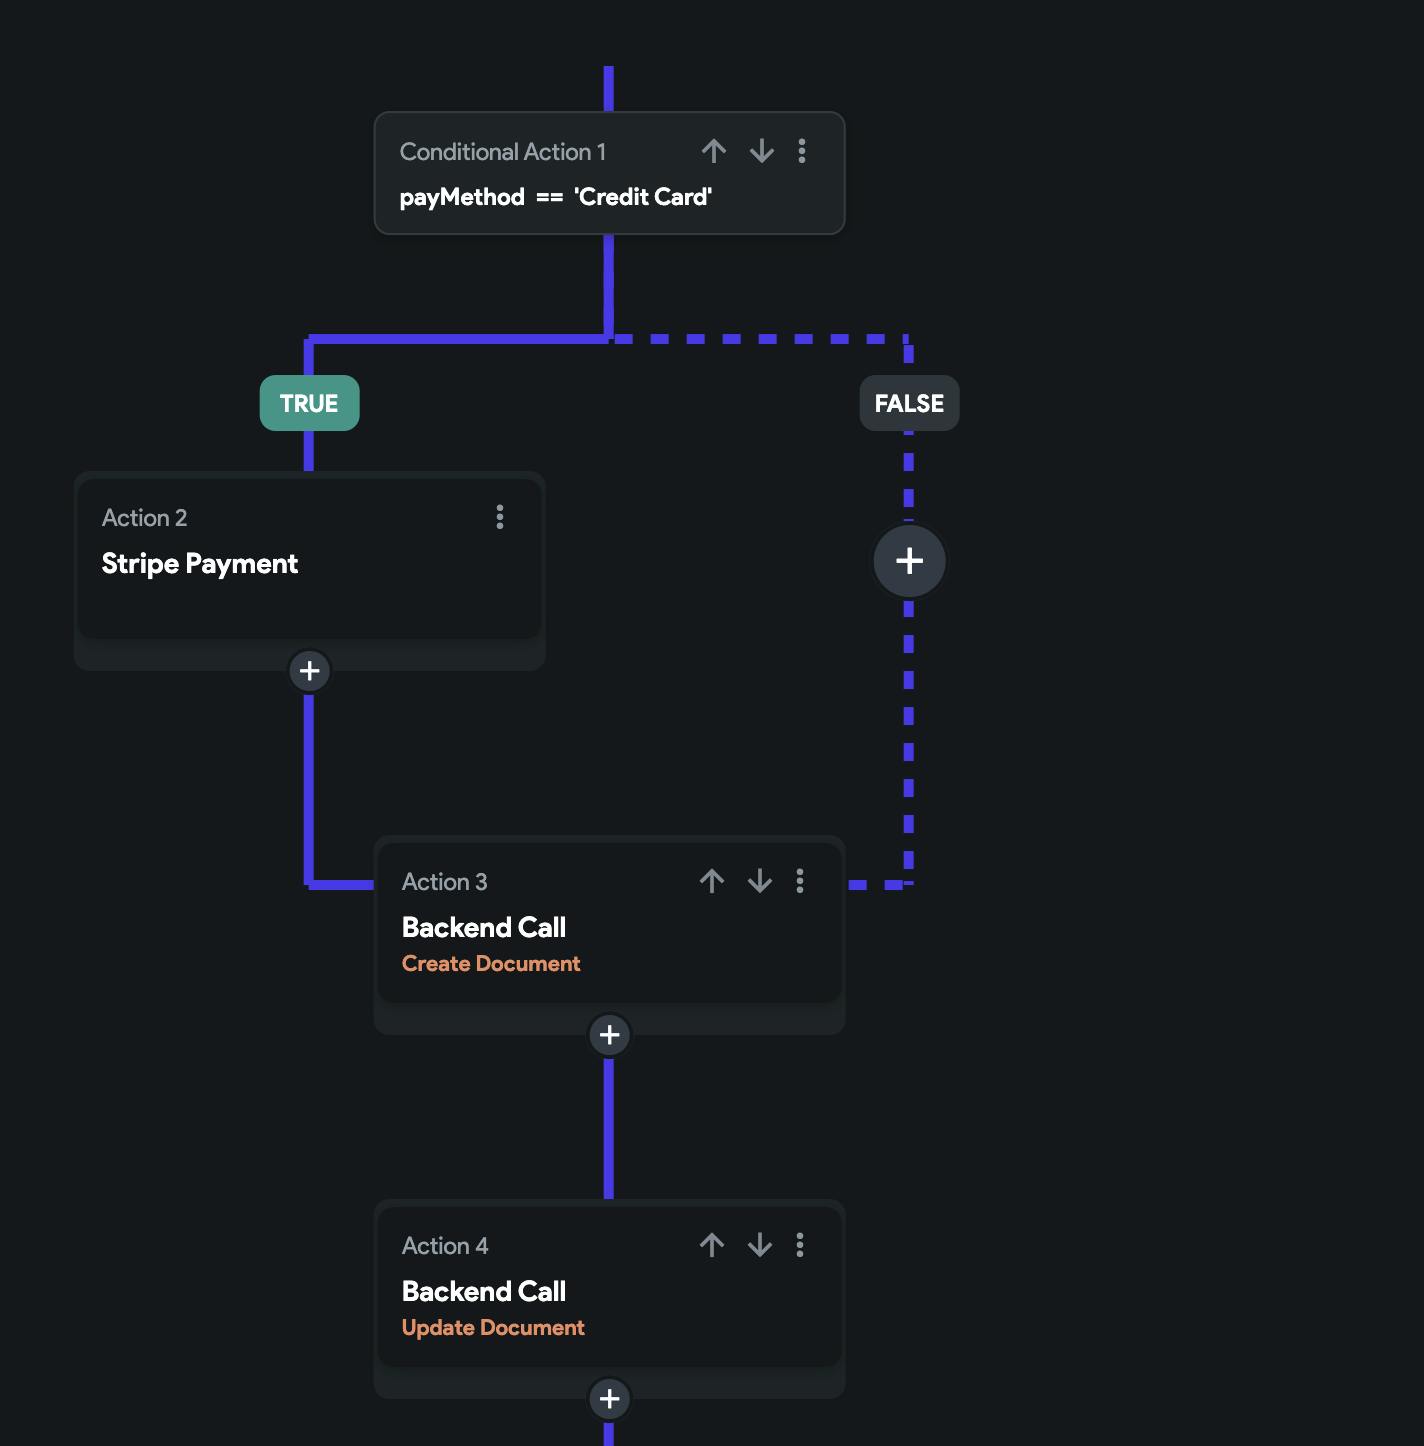Move Conditional Action 1 up
Image resolution: width=1424 pixels, height=1446 pixels.
click(713, 151)
